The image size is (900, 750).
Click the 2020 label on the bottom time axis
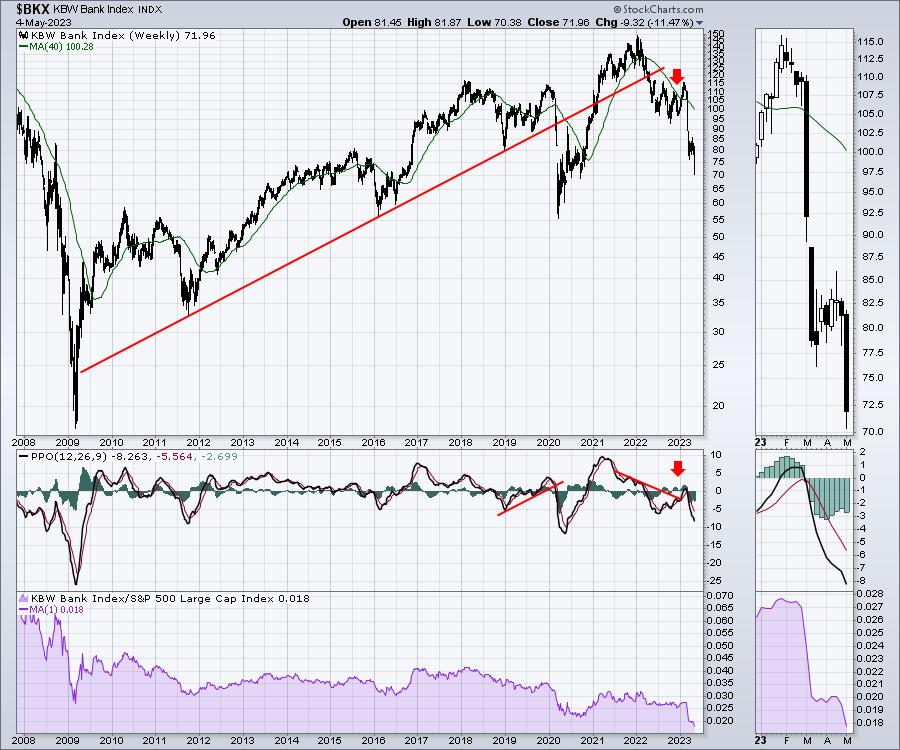(550, 739)
